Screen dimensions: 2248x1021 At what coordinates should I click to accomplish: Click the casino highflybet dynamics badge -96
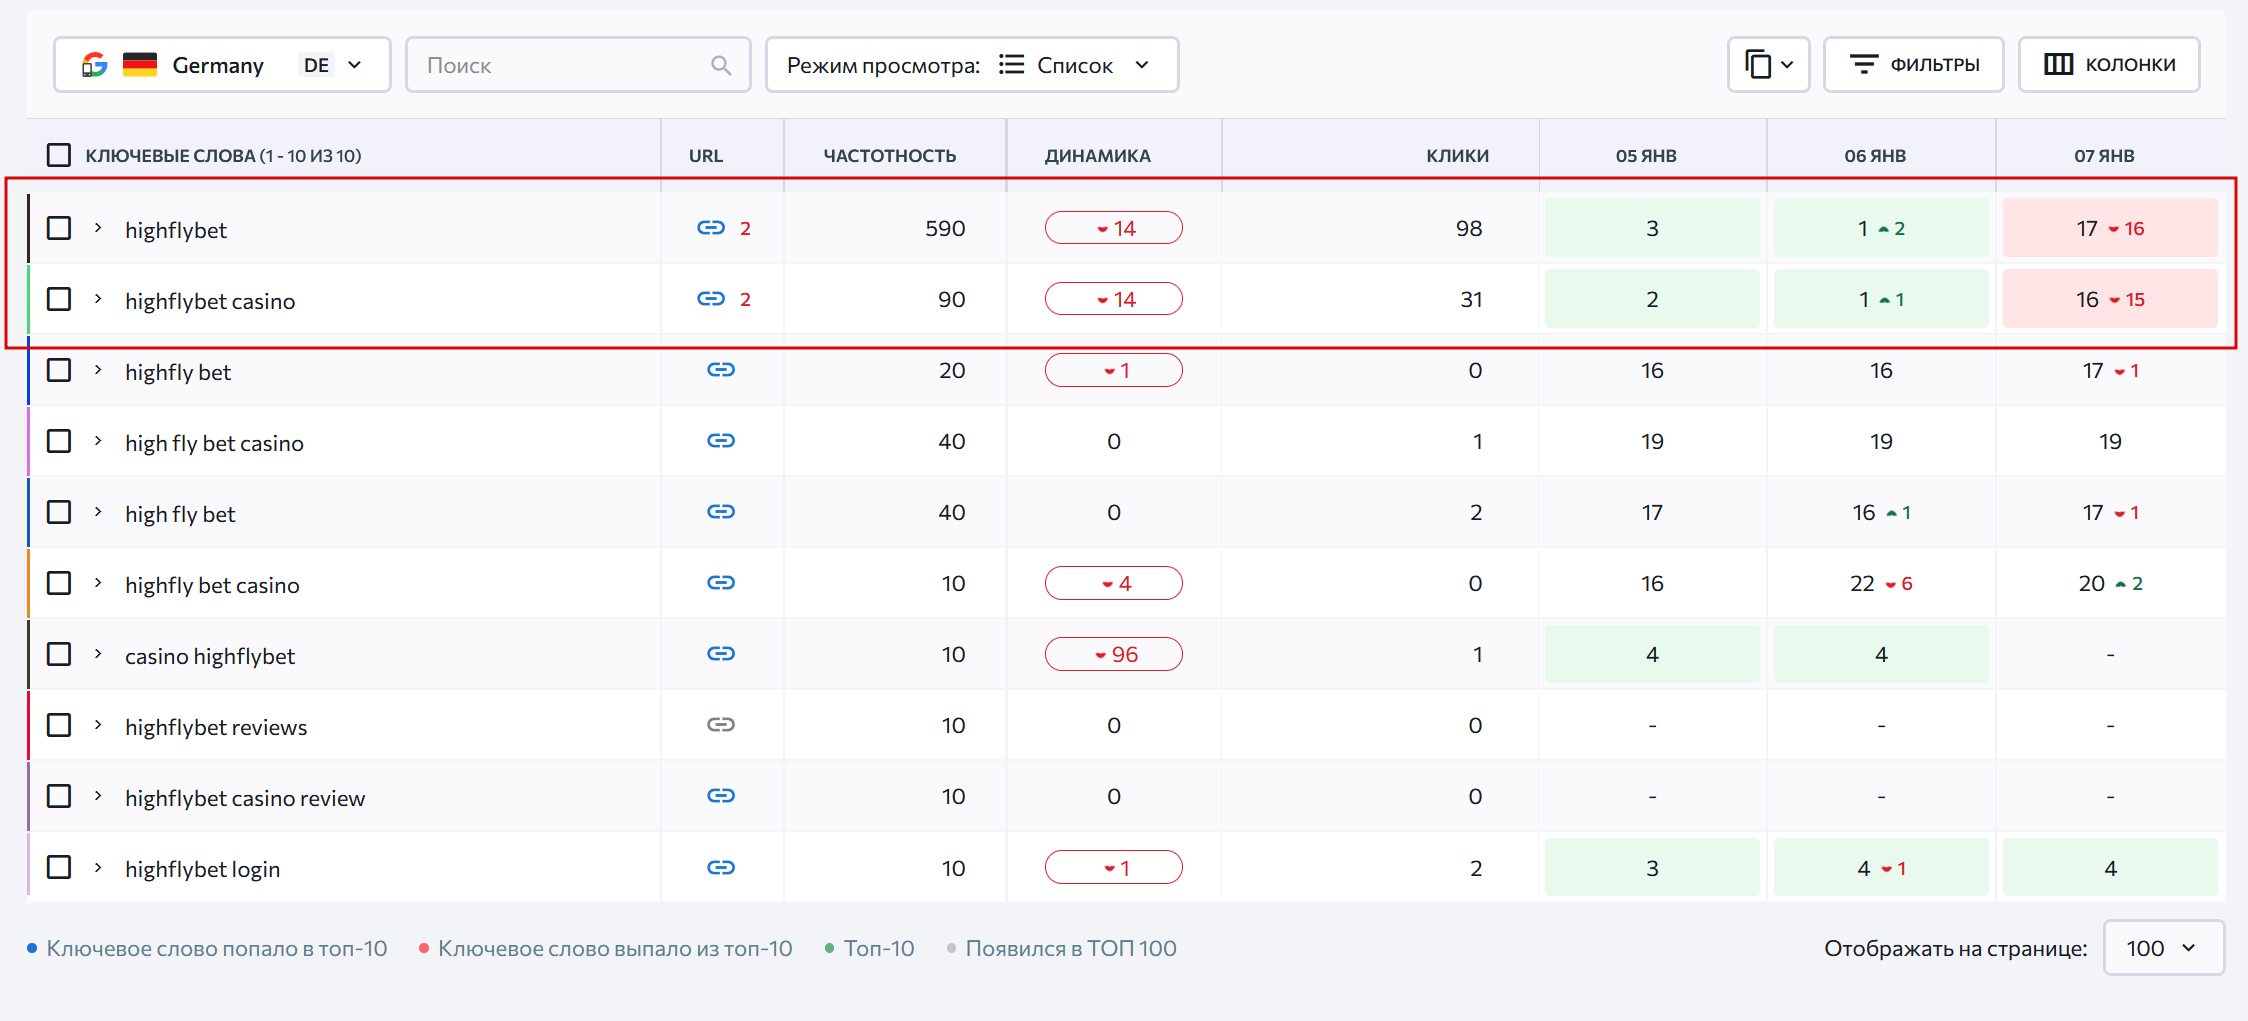click(1114, 654)
